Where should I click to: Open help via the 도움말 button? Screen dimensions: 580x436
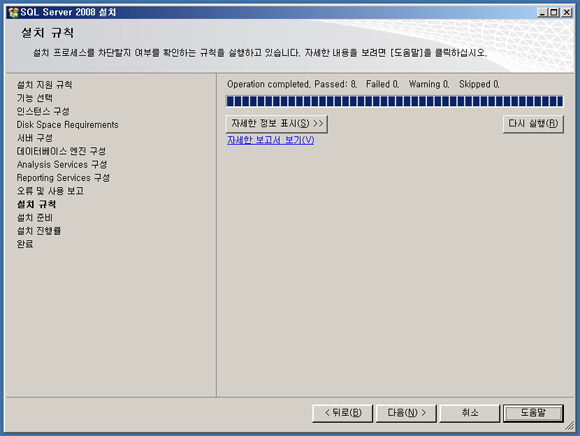pyautogui.click(x=533, y=413)
